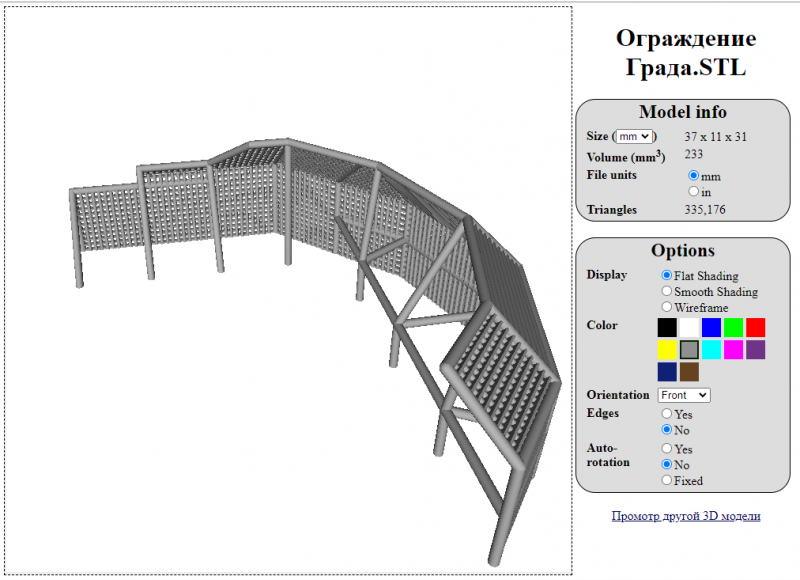Image resolution: width=800 pixels, height=580 pixels.
Task: Select the magenta color swatch
Action: [733, 349]
